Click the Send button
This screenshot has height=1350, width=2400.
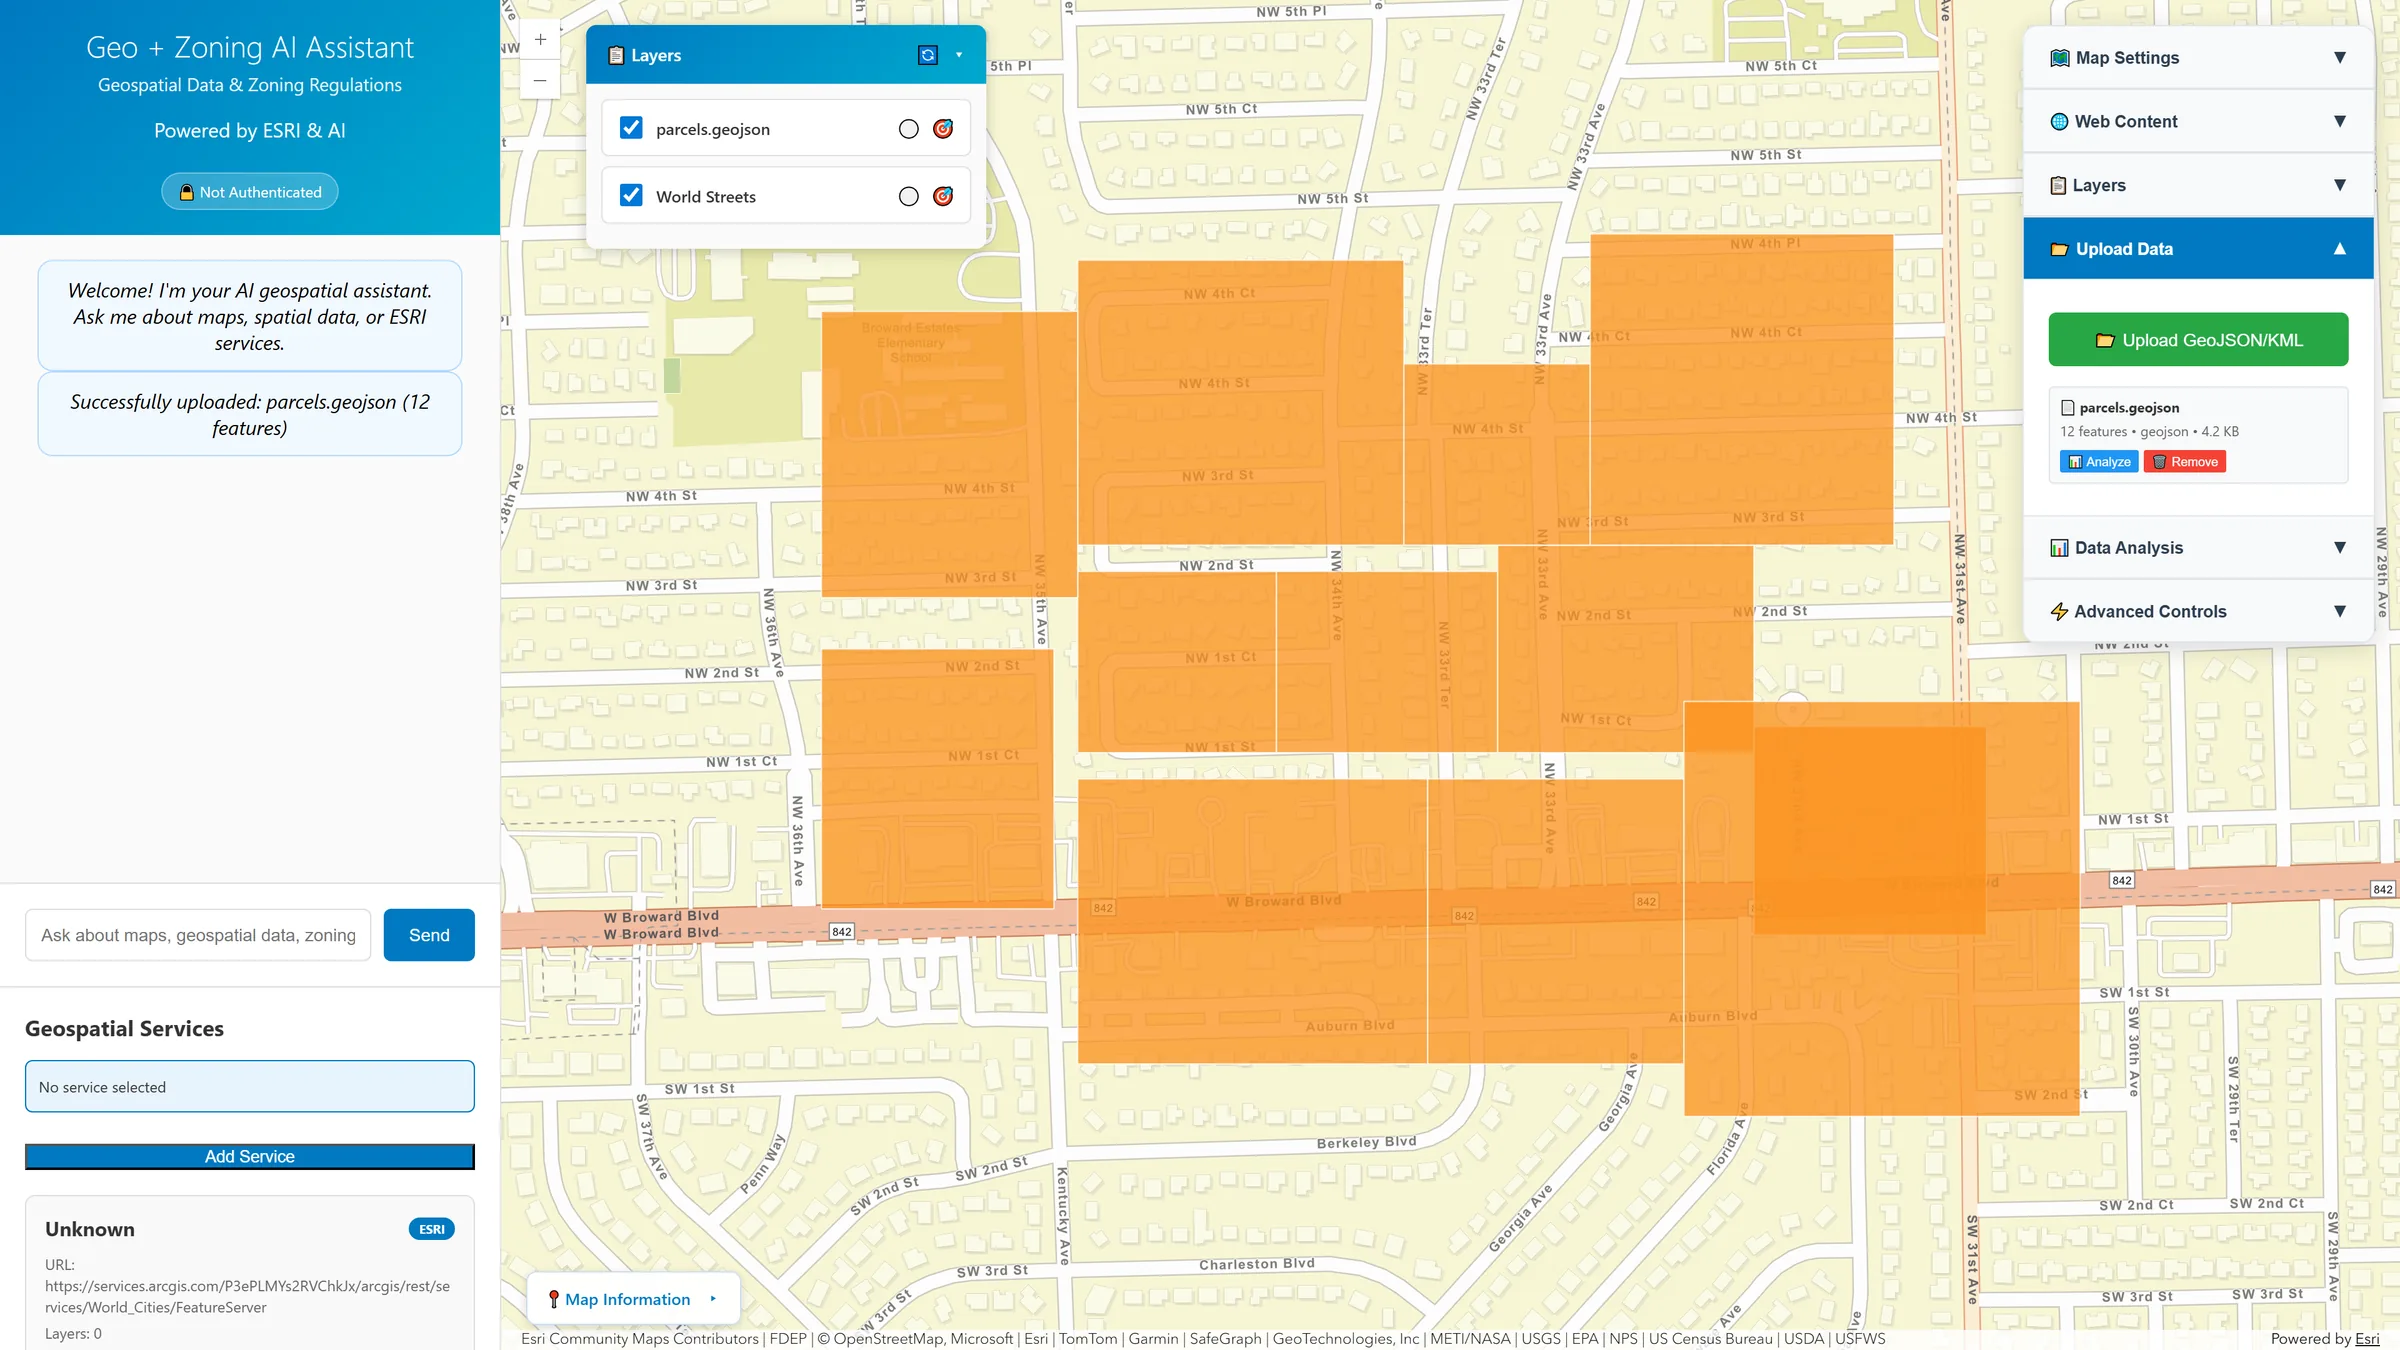pos(429,935)
